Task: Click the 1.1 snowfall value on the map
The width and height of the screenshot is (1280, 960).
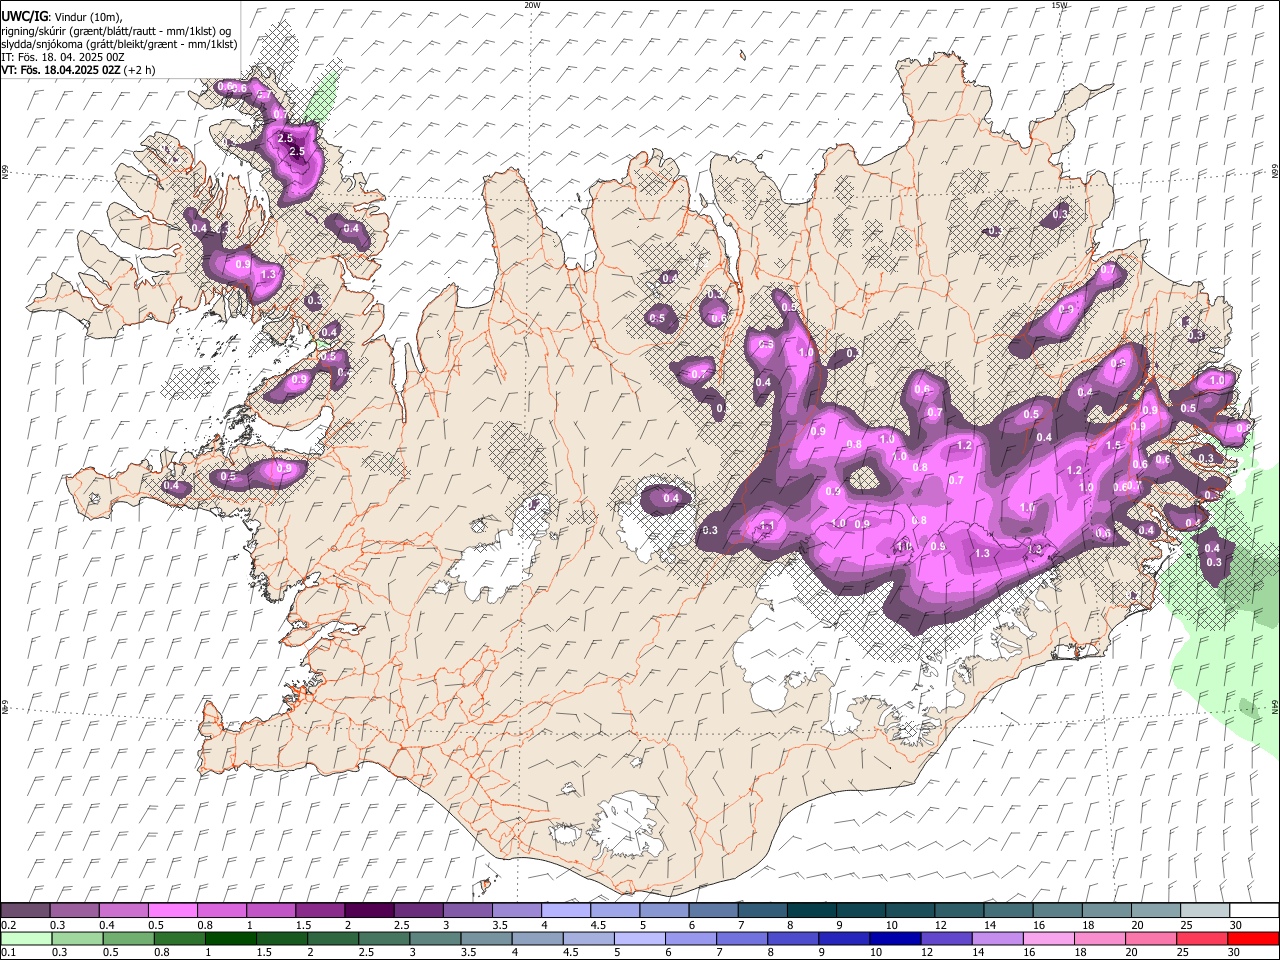Action: point(767,526)
